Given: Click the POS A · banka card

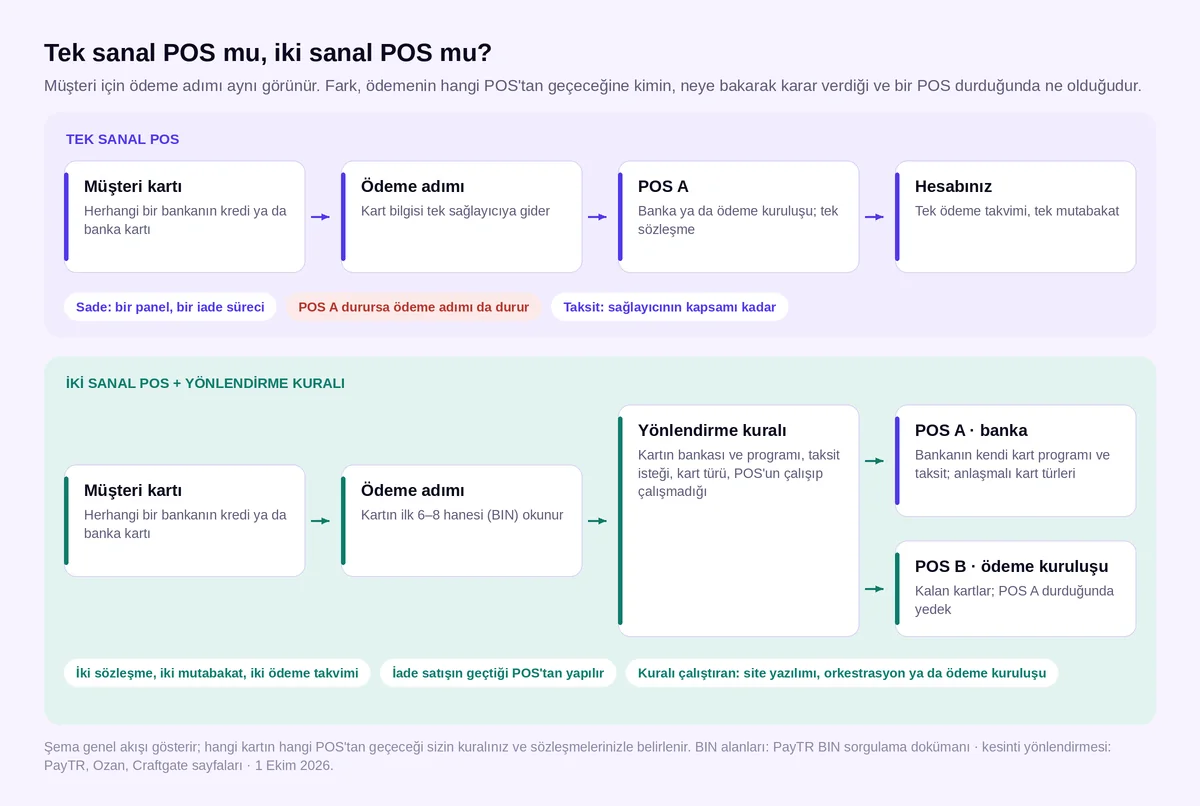Looking at the screenshot, I should (x=1015, y=461).
